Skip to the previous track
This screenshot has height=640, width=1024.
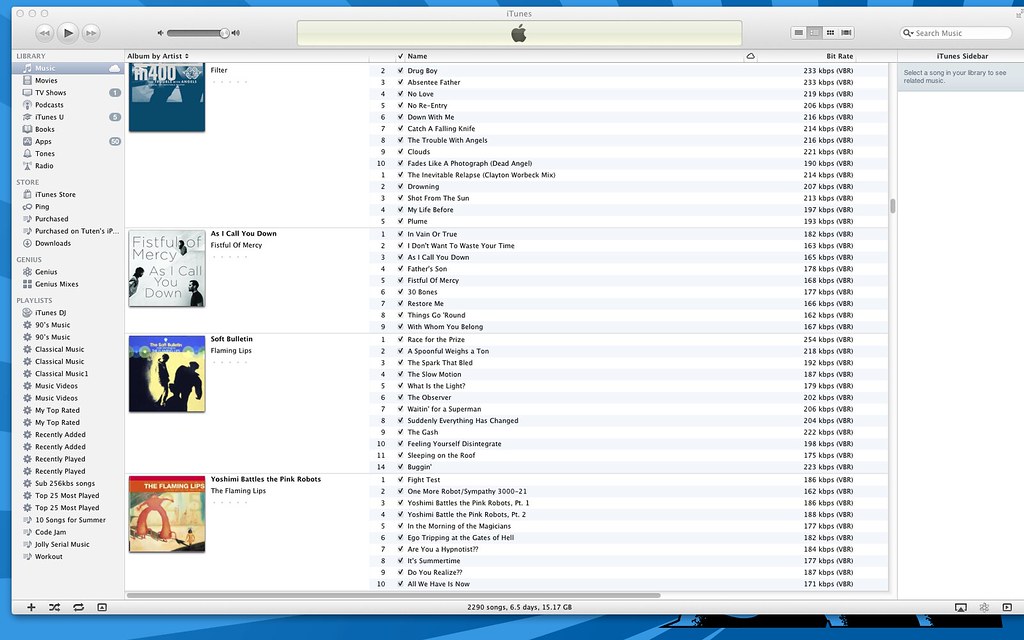tap(44, 33)
